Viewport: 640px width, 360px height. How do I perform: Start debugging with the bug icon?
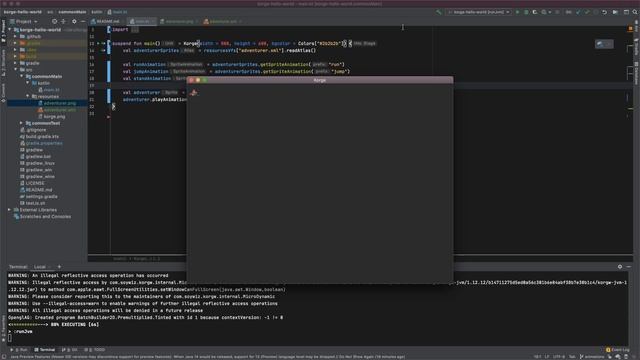click(x=526, y=12)
